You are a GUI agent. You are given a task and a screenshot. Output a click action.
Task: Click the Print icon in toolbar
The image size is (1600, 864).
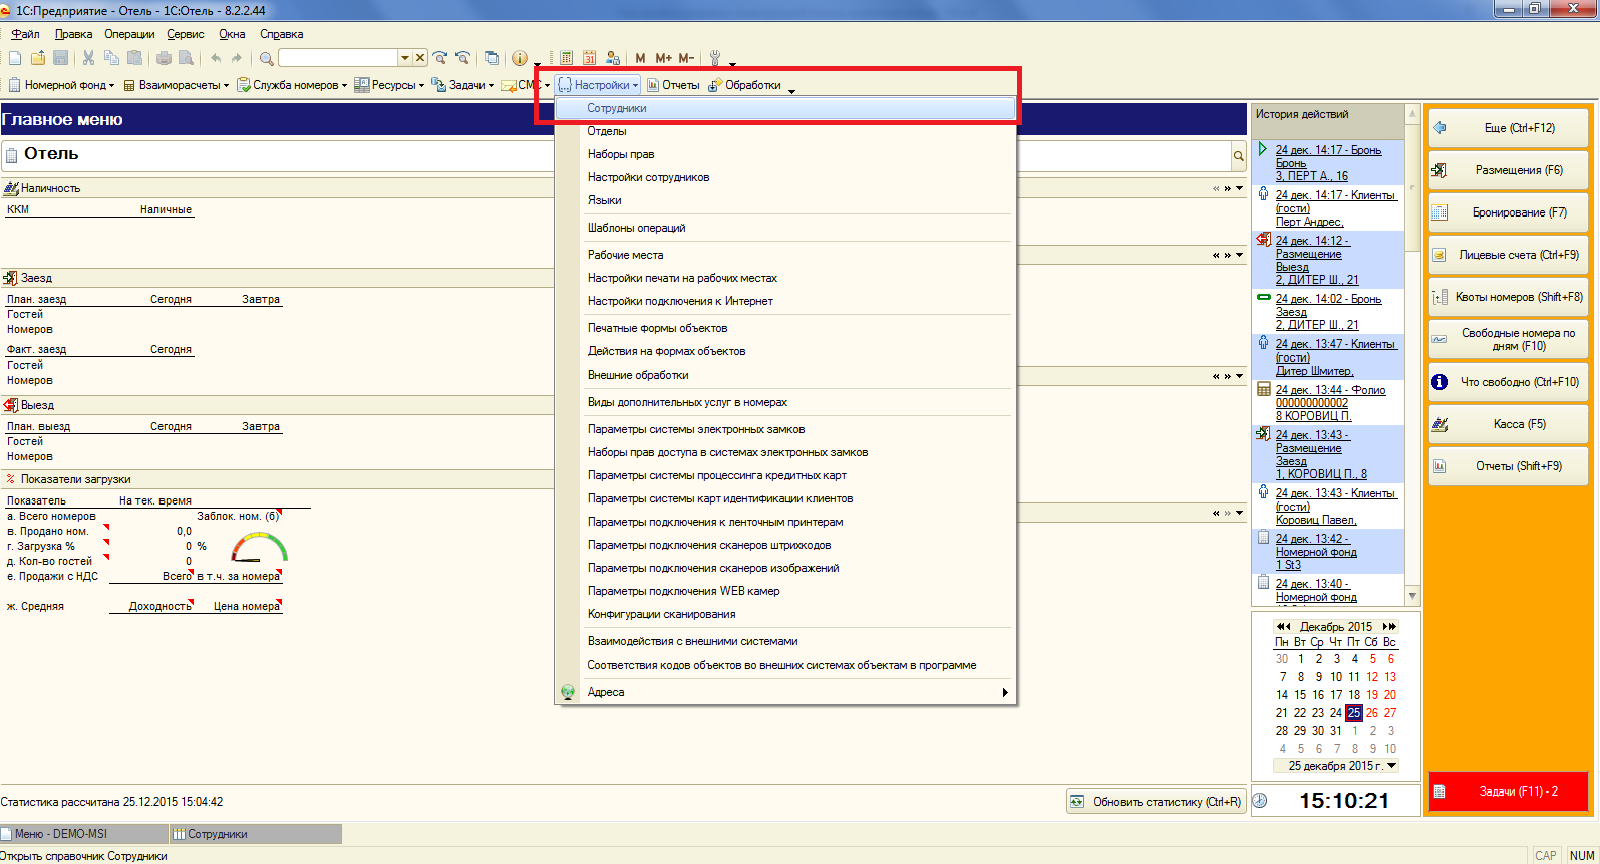(164, 58)
